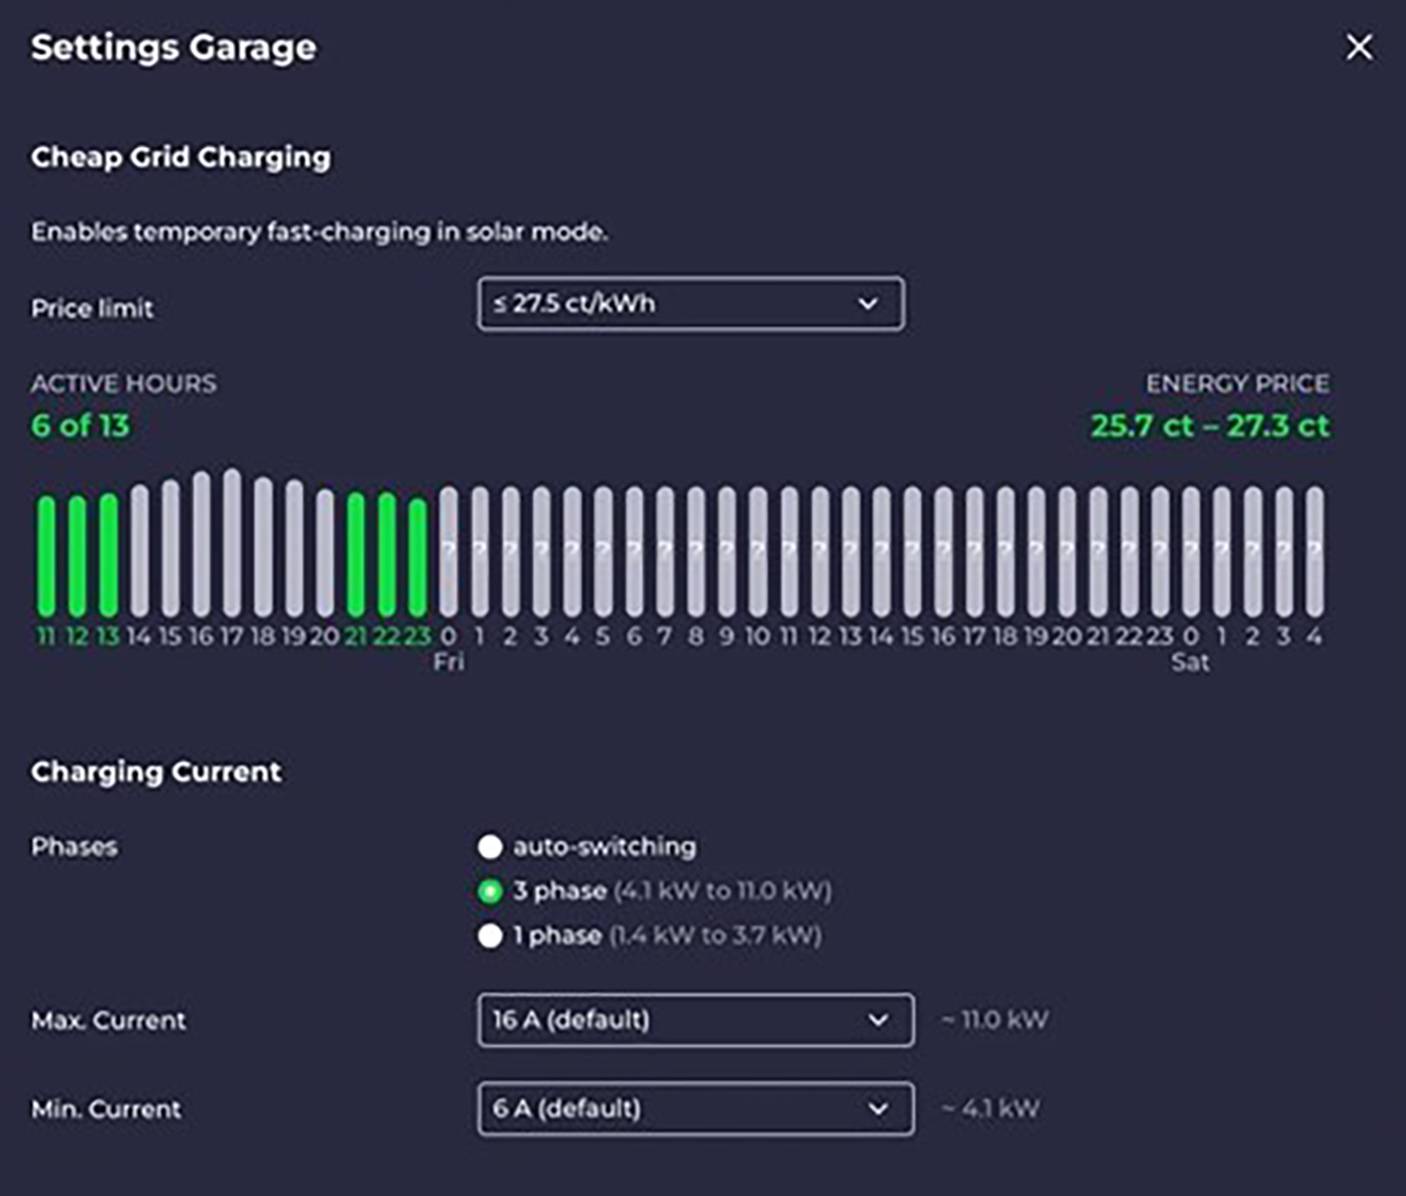
Task: Open the Price limit dropdown
Action: click(x=690, y=304)
